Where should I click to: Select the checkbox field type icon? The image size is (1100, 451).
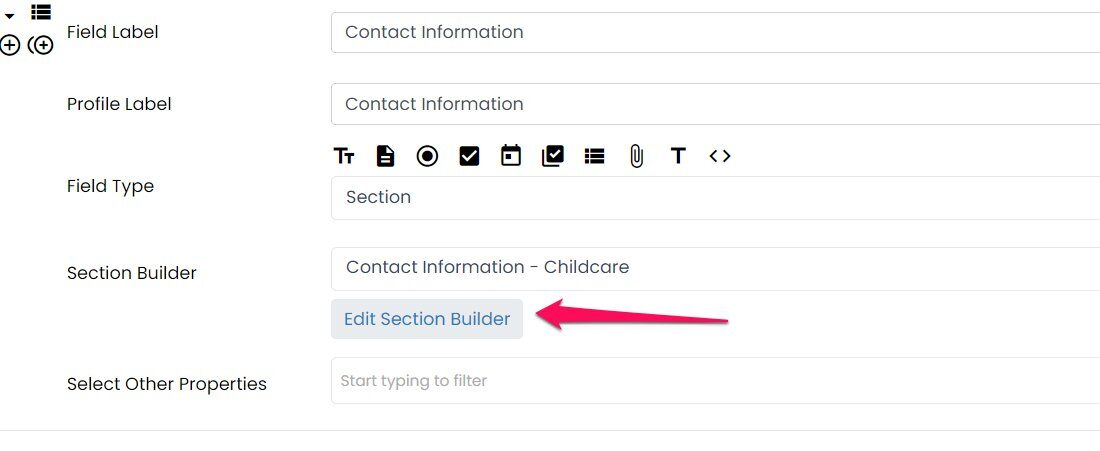469,156
